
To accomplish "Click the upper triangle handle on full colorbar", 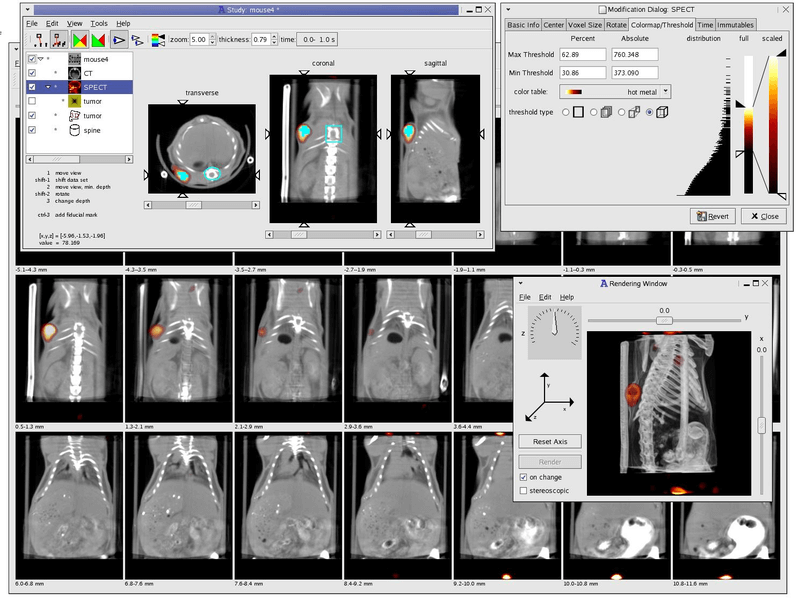I will 740,104.
